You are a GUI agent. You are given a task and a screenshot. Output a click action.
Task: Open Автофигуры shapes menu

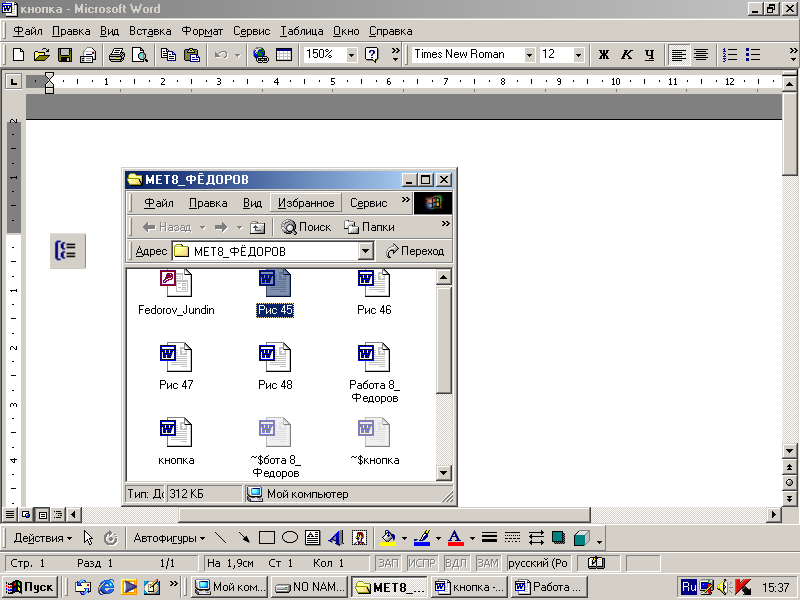[169, 538]
